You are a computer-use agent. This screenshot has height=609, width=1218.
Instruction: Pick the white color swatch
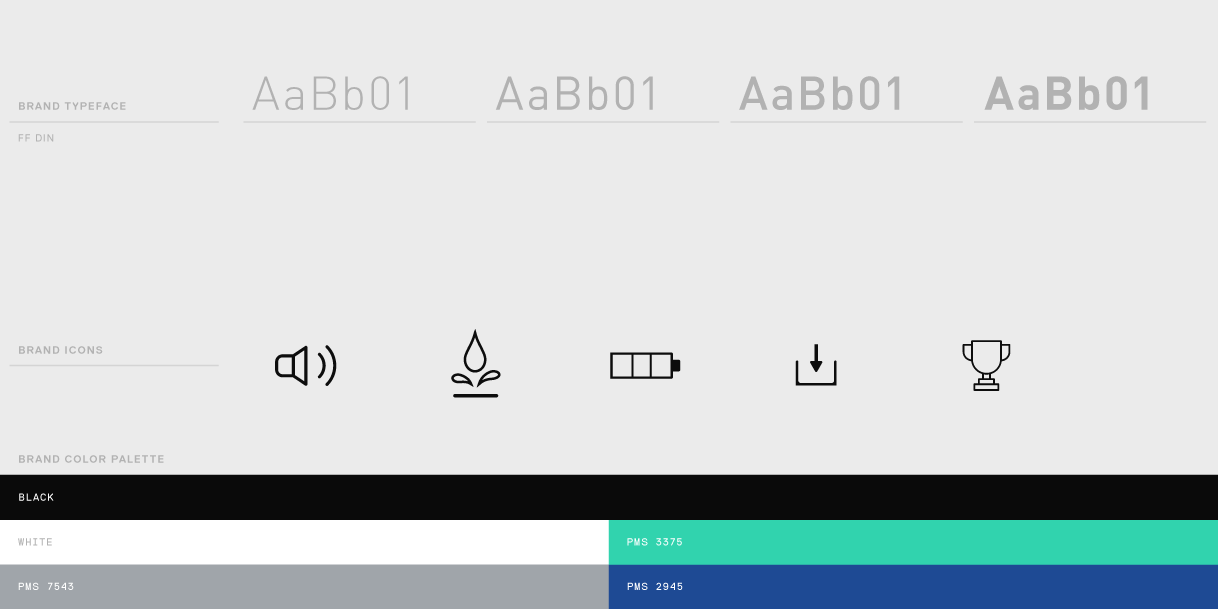(304, 542)
